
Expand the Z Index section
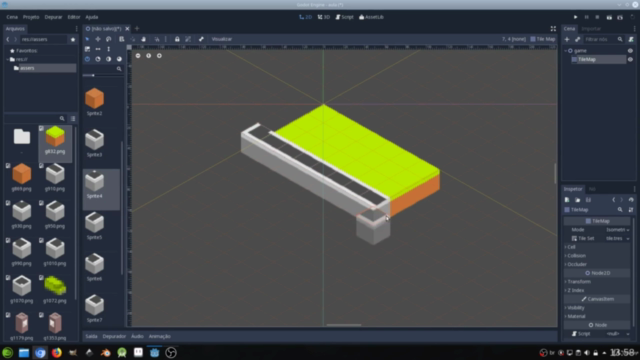pyautogui.click(x=597, y=290)
